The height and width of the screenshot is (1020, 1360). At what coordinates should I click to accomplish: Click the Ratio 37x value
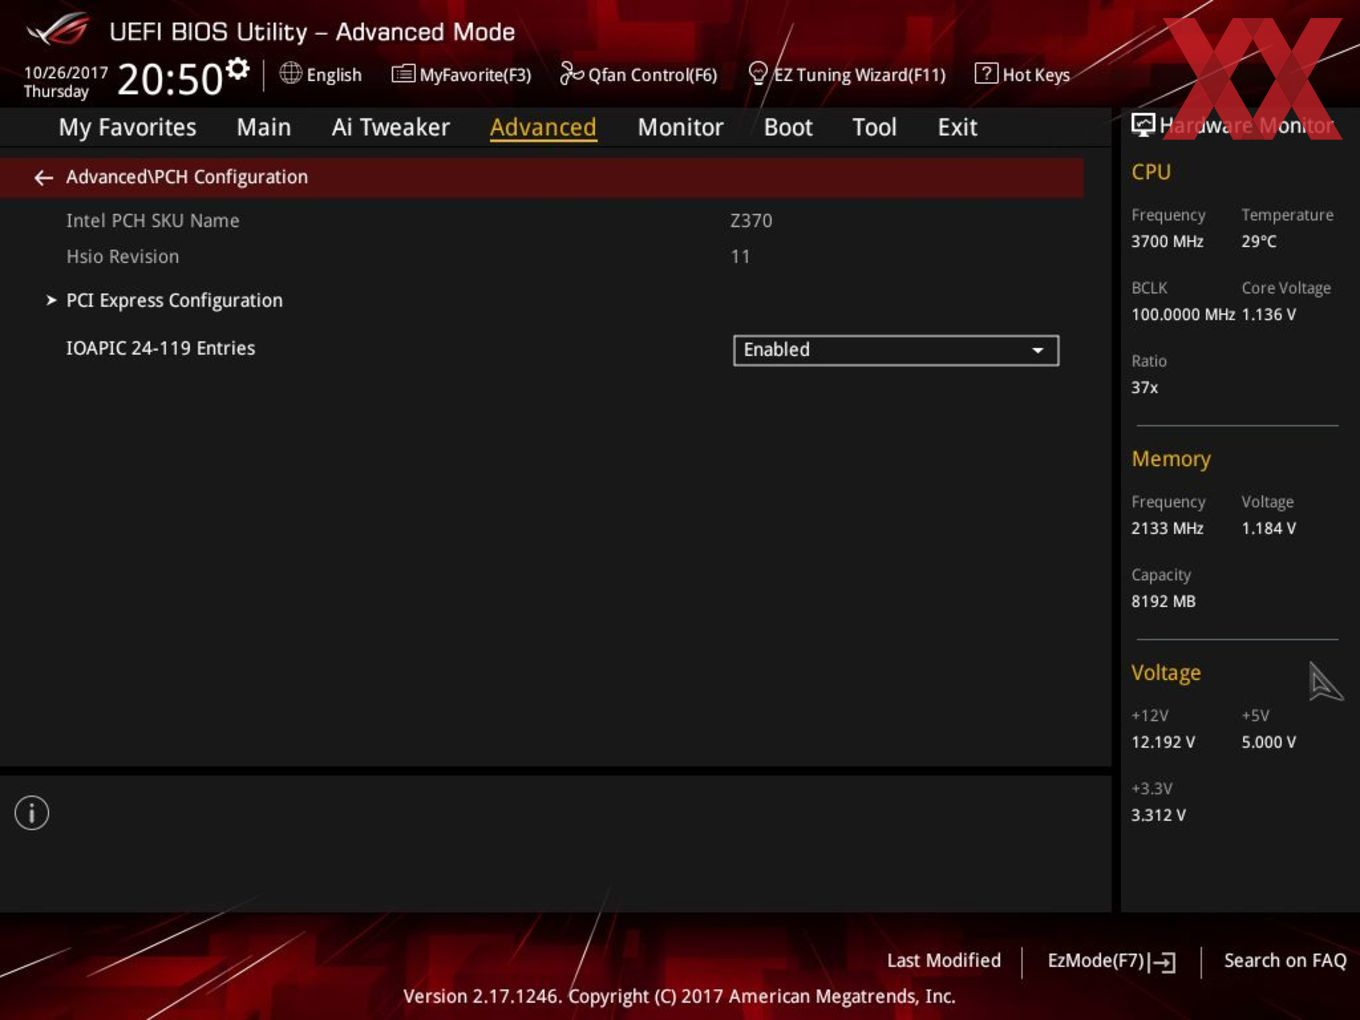1145,387
